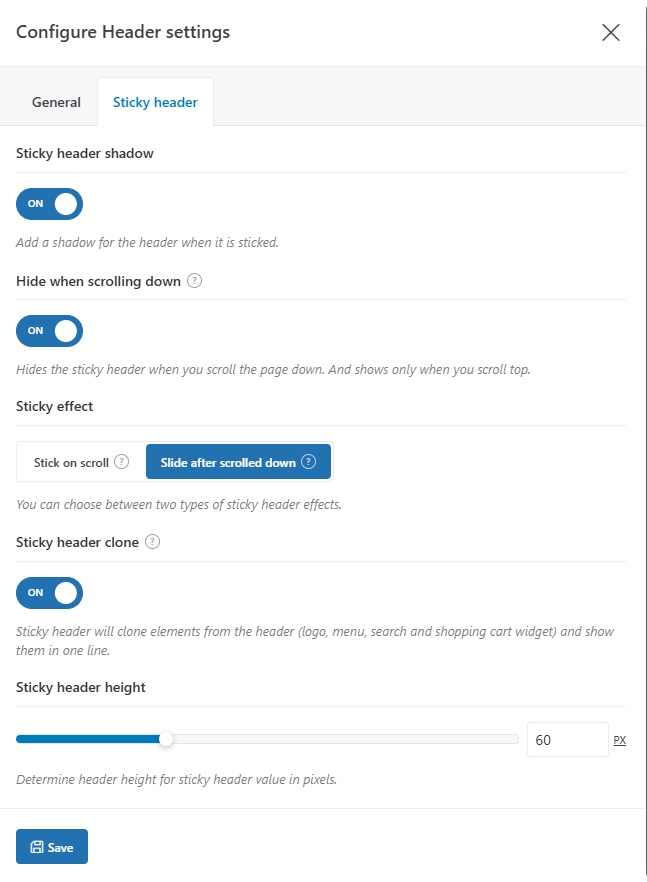Select the Sticky header tab
The width and height of the screenshot is (647, 882).
point(155,102)
